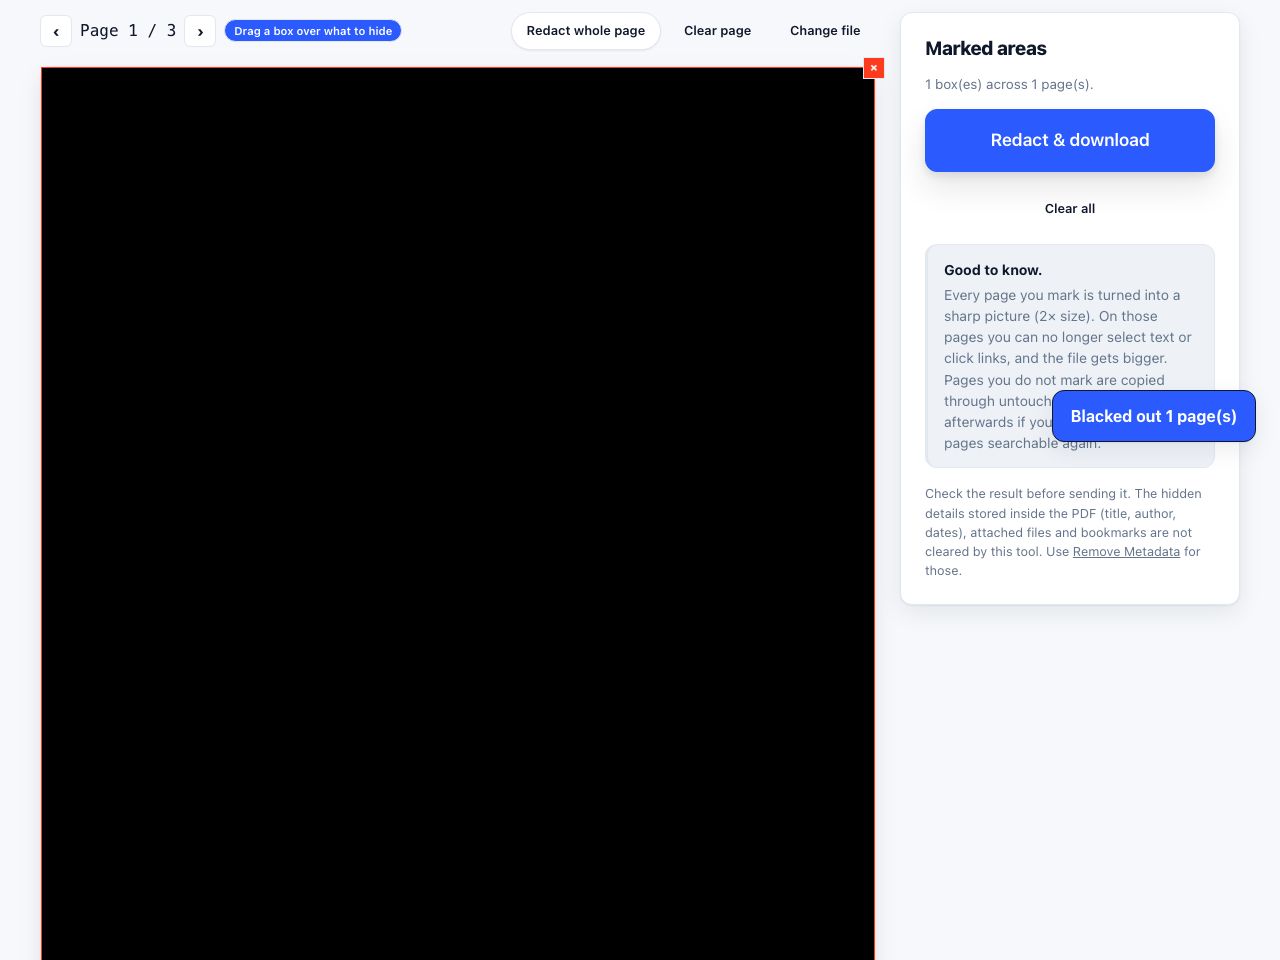Choose Change file option
The height and width of the screenshot is (960, 1280).
pyautogui.click(x=825, y=31)
